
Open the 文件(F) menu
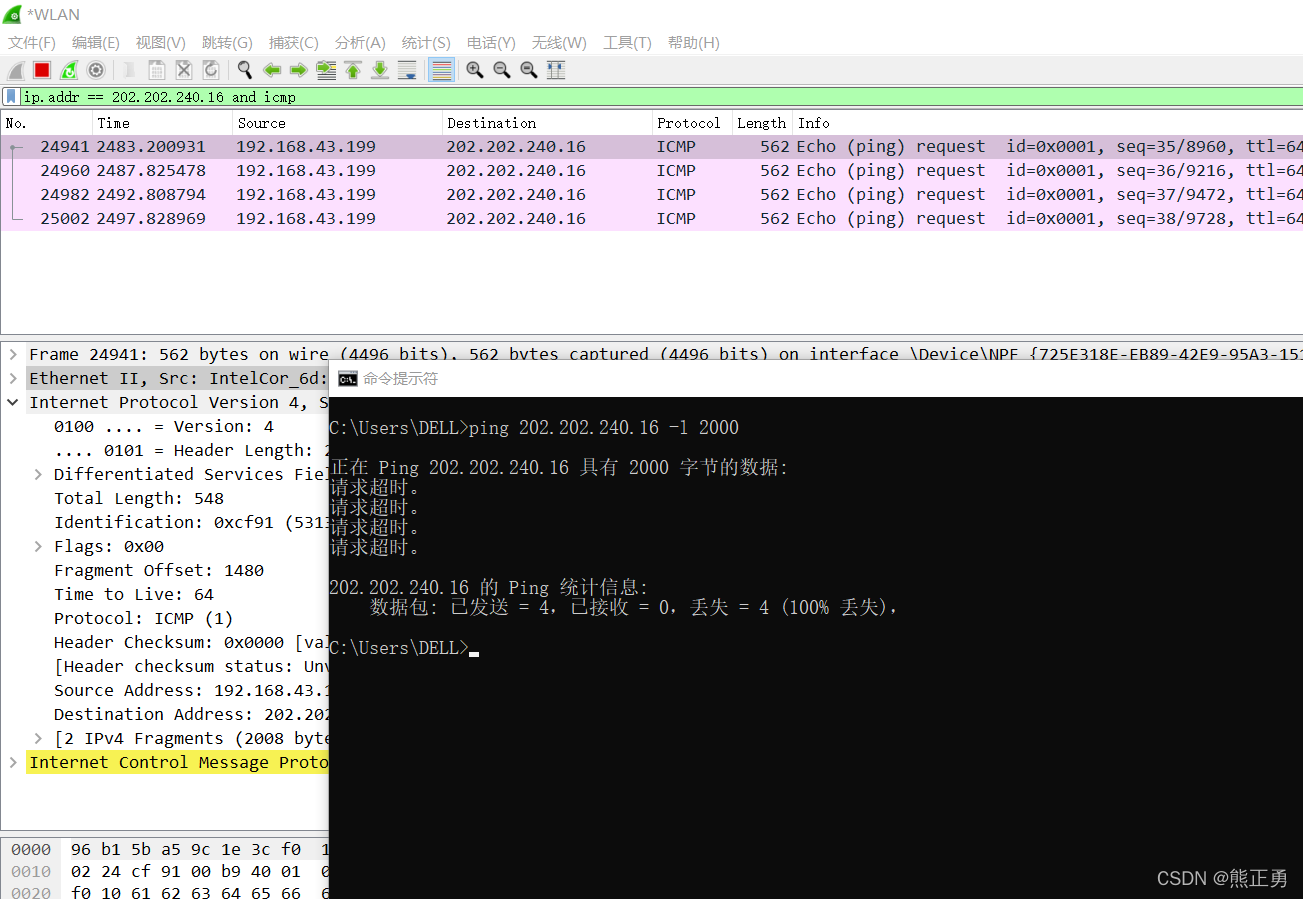[x=32, y=43]
